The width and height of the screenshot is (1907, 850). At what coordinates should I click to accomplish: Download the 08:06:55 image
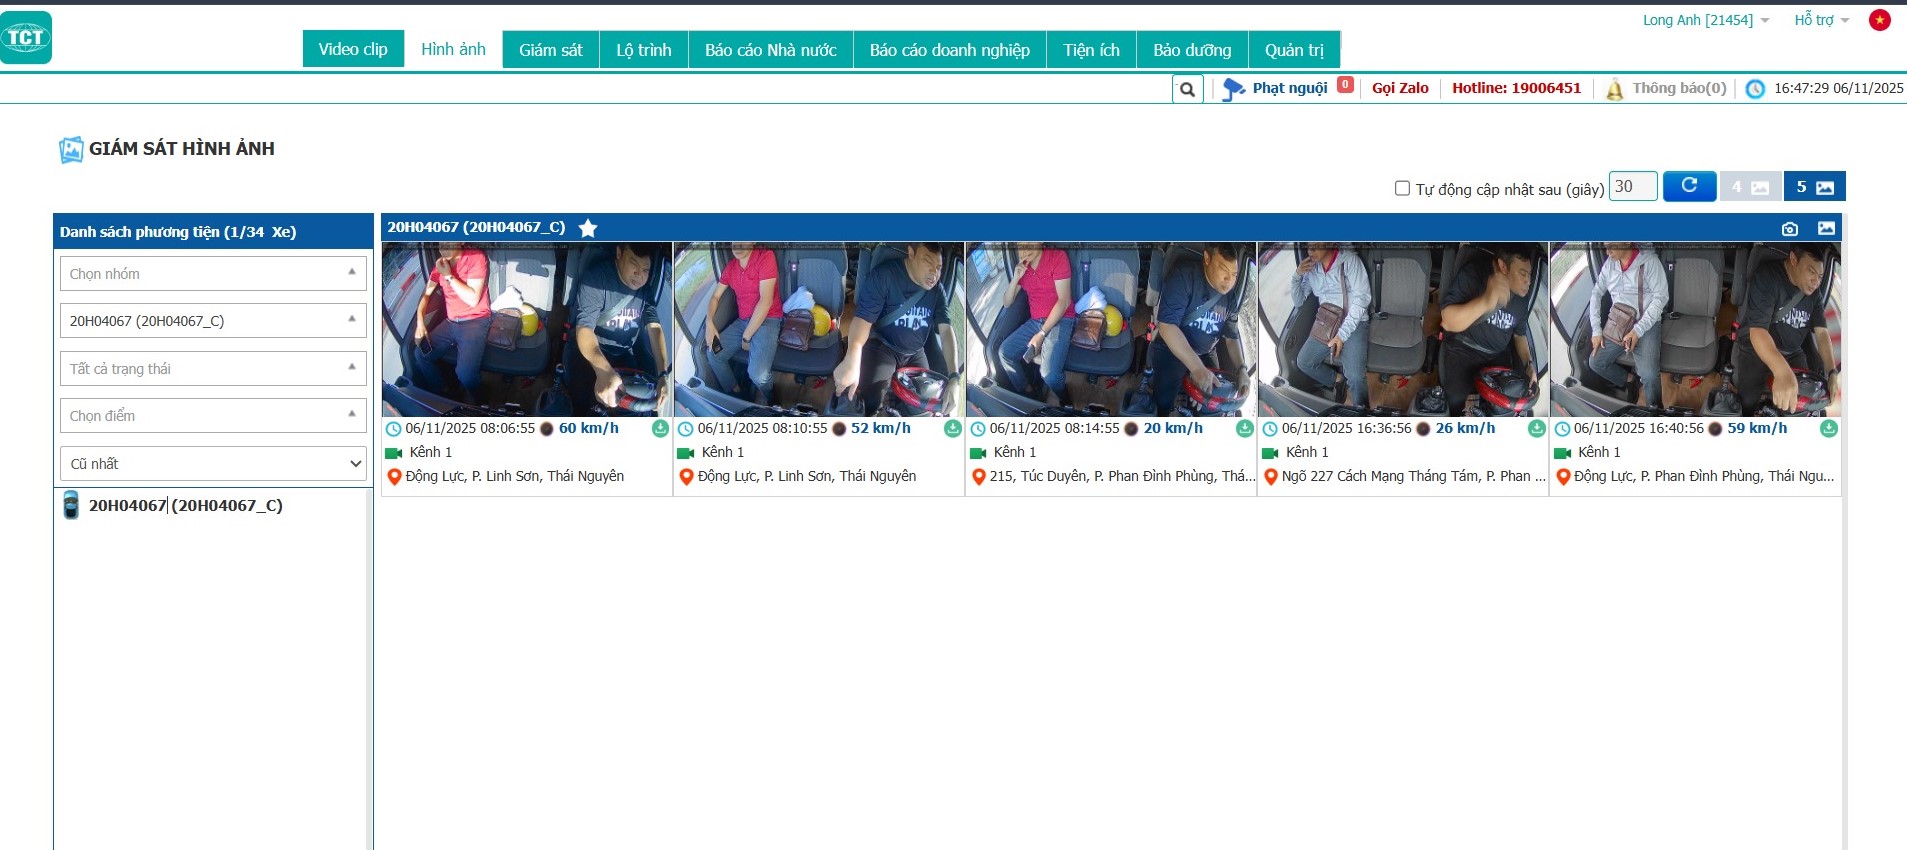tap(660, 429)
